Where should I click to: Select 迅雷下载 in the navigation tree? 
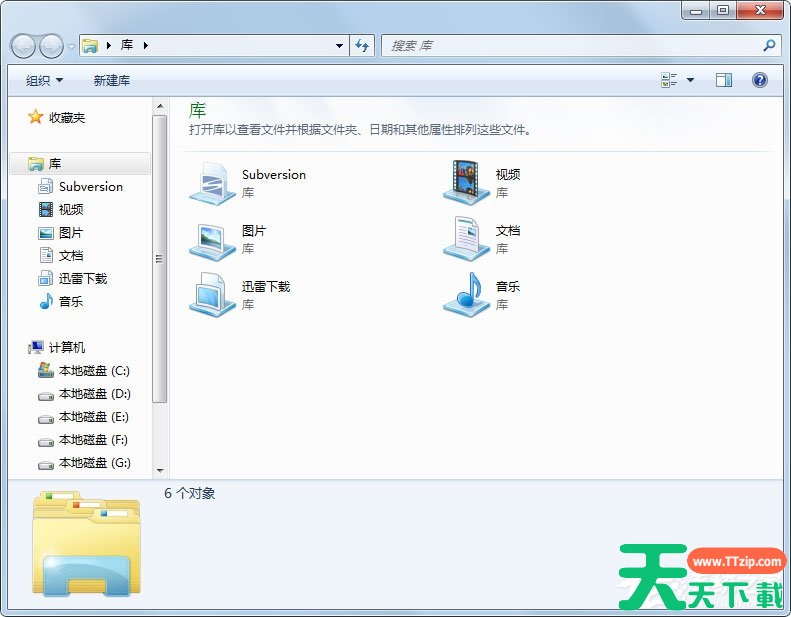pyautogui.click(x=83, y=278)
